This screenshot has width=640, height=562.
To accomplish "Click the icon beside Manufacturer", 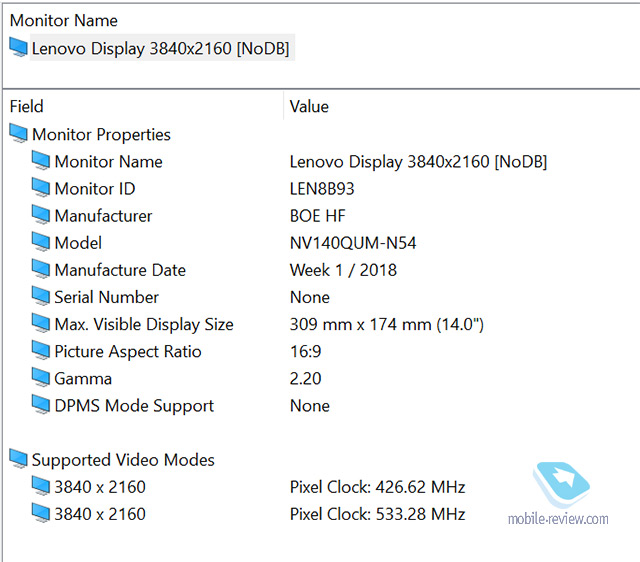I will point(41,215).
